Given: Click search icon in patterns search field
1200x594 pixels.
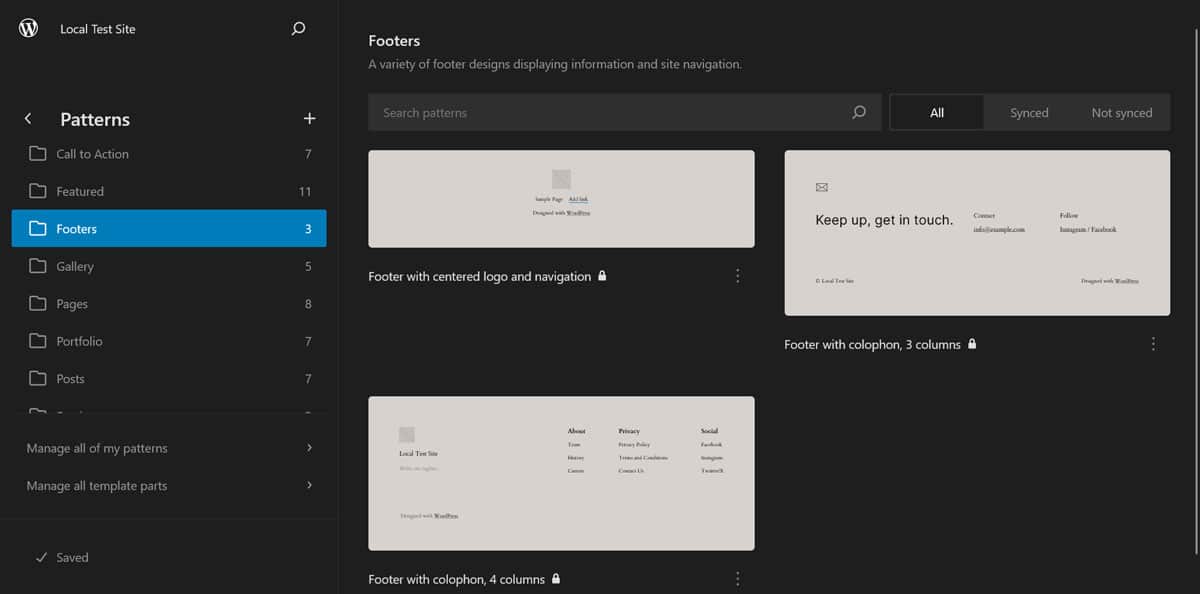Looking at the screenshot, I should coord(858,113).
